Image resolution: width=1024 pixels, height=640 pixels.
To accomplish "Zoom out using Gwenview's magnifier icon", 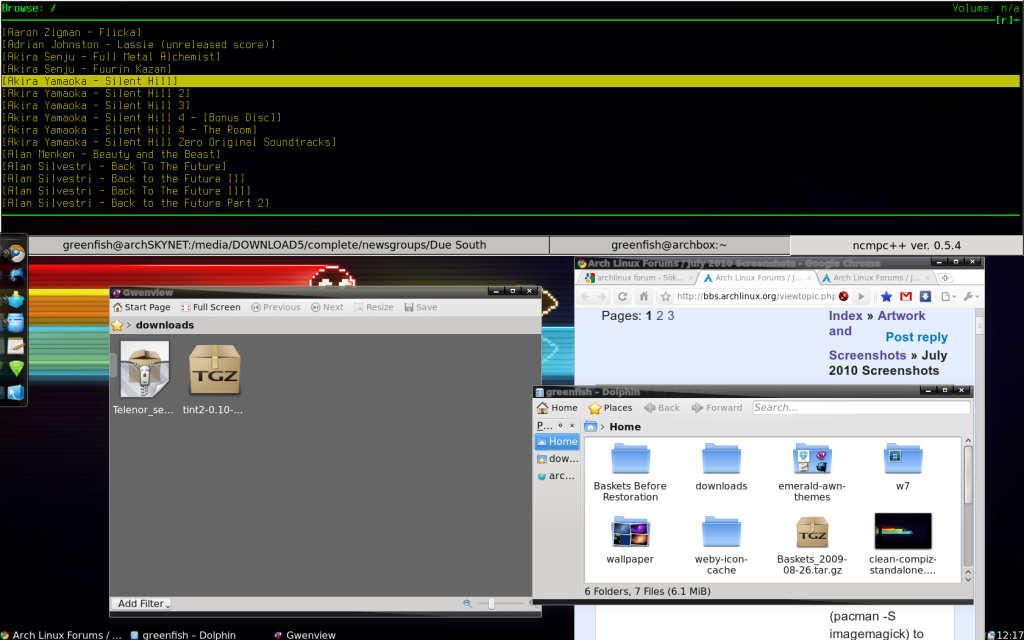I will [x=468, y=604].
